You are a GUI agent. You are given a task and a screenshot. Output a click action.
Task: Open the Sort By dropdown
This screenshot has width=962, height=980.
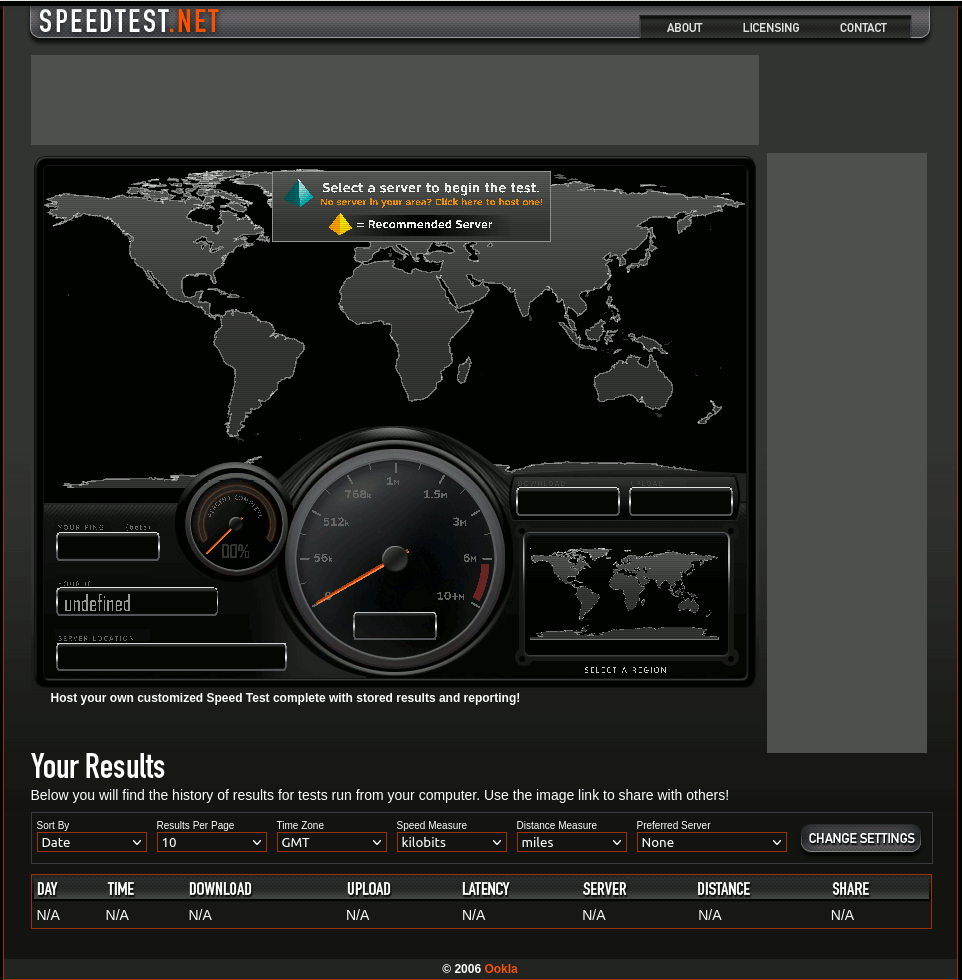pos(92,842)
